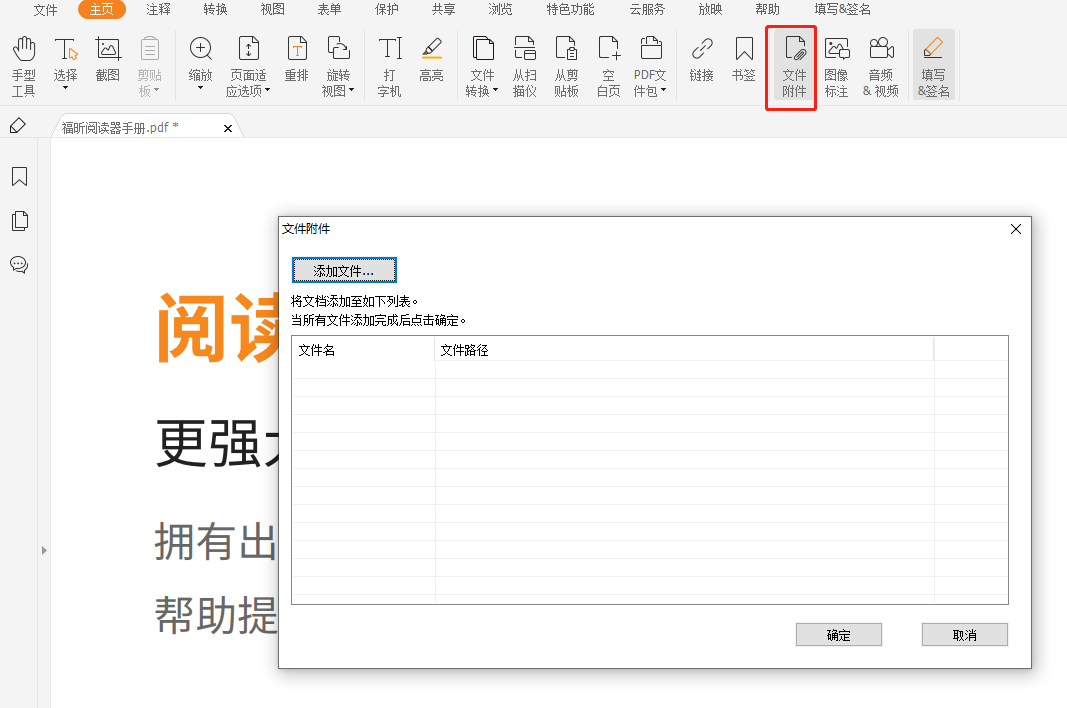The height and width of the screenshot is (708, 1067).
Task: Click the 添加文件 button
Action: 344,270
